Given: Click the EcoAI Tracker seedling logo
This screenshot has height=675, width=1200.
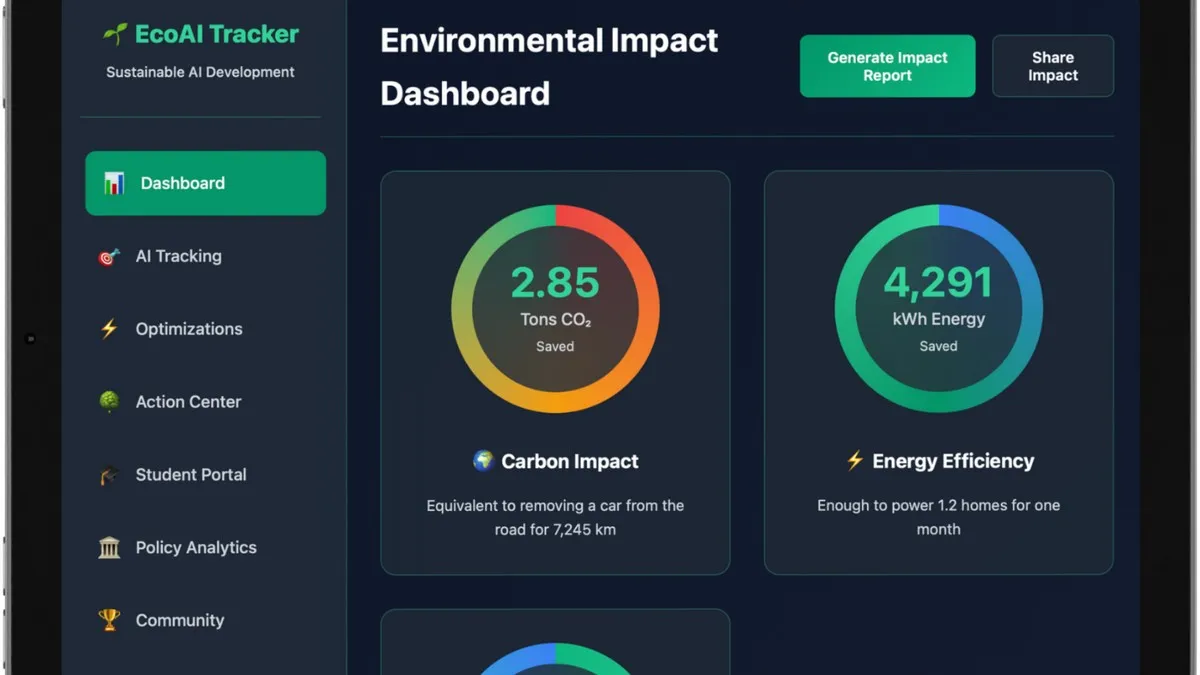Looking at the screenshot, I should [x=115, y=33].
